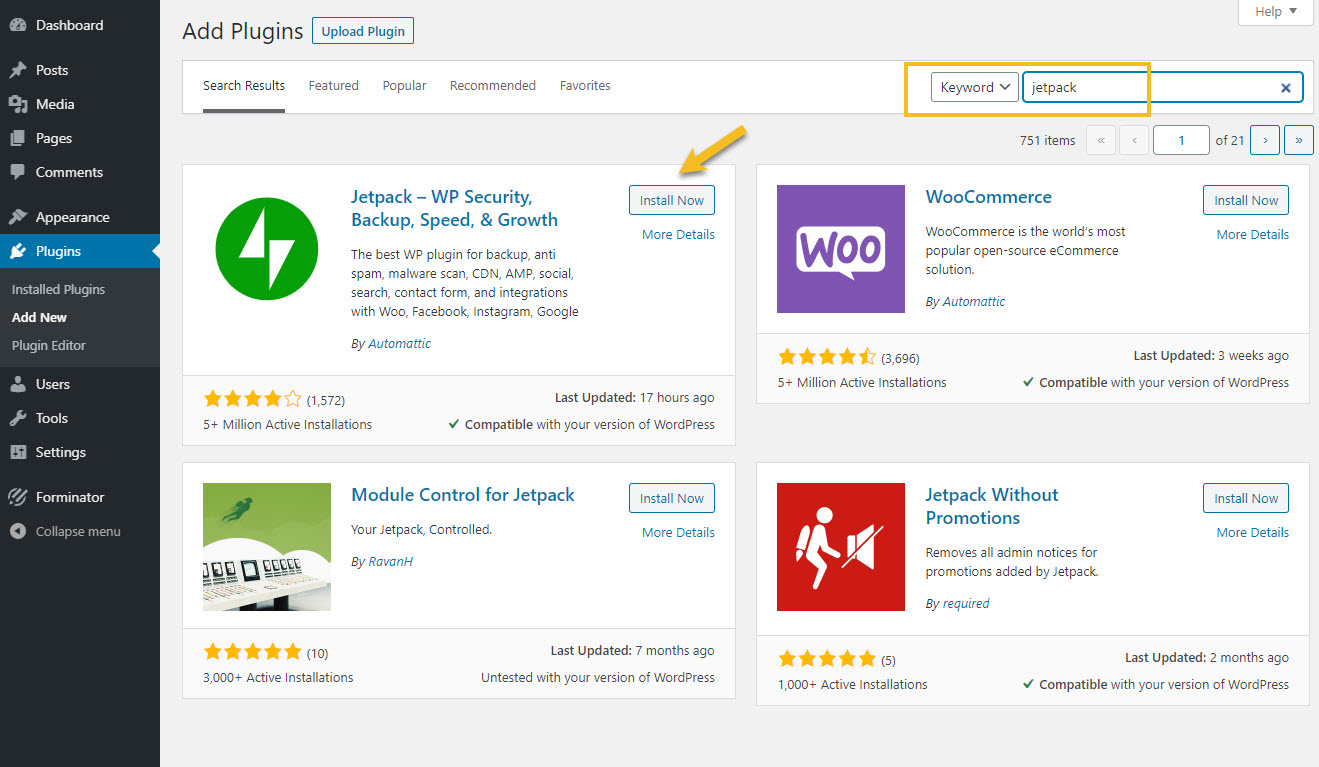Click Jetpack Without Promotions red thumbnail
This screenshot has height=767, width=1319.
(x=841, y=547)
